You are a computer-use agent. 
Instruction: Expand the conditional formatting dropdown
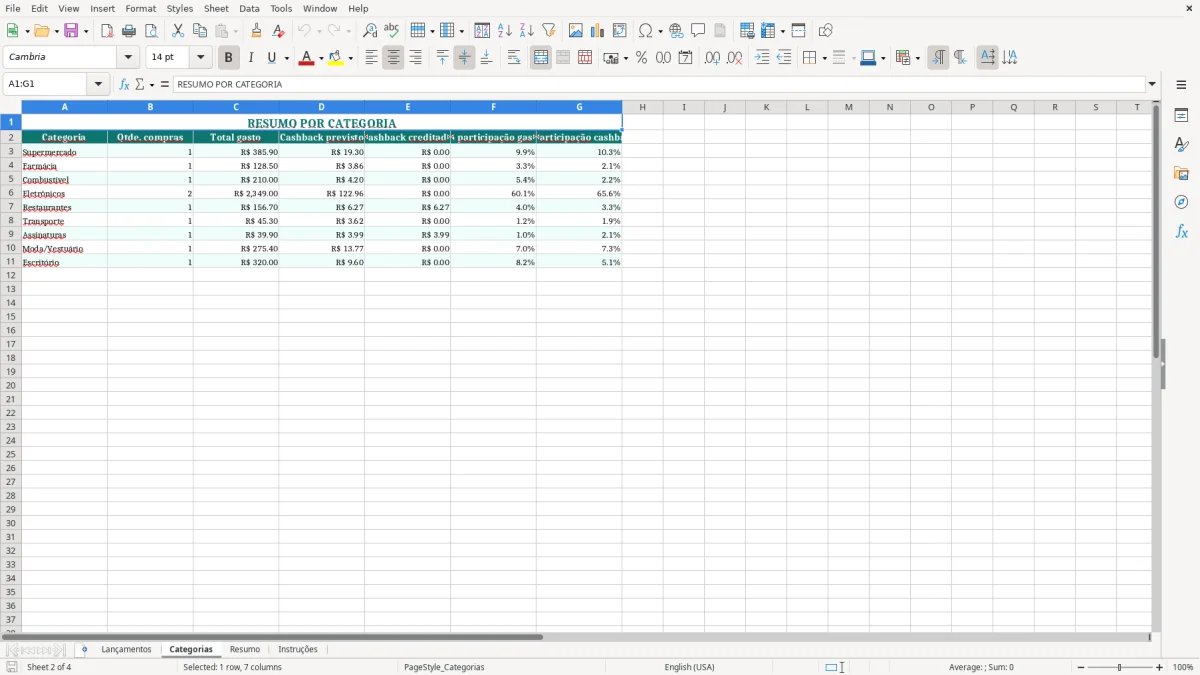click(917, 58)
